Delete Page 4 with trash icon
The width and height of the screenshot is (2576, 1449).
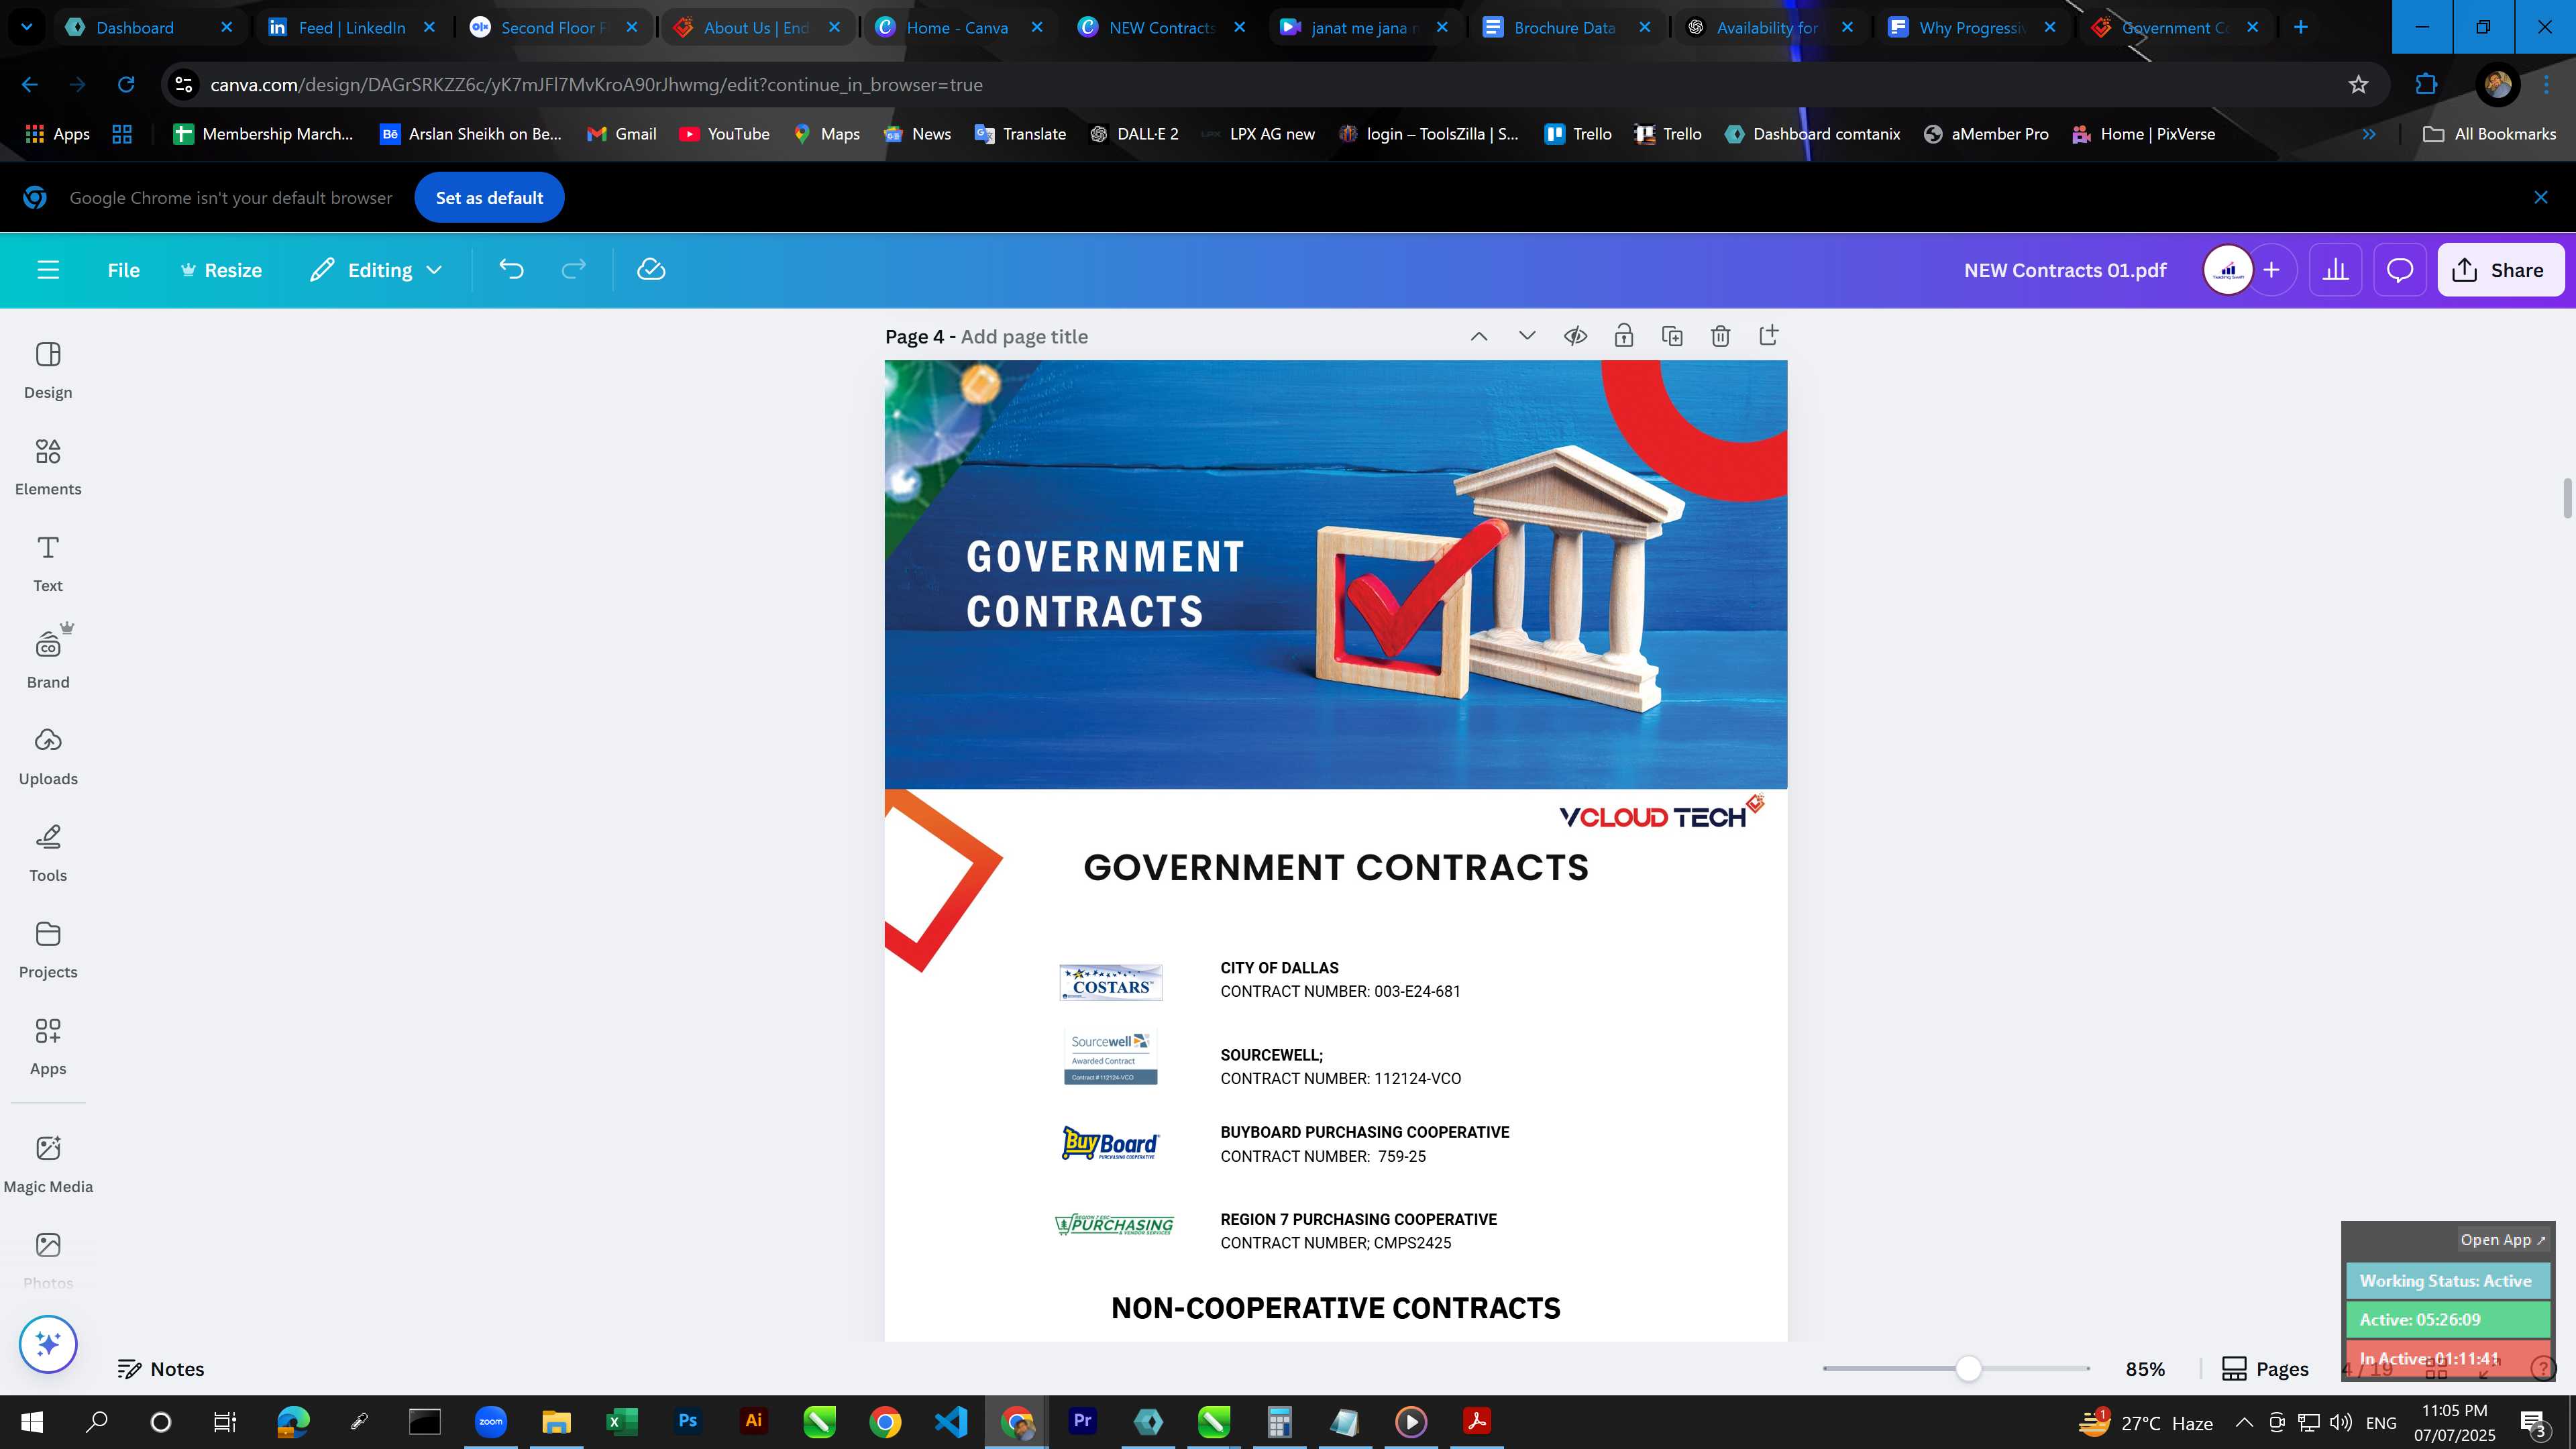point(1720,336)
